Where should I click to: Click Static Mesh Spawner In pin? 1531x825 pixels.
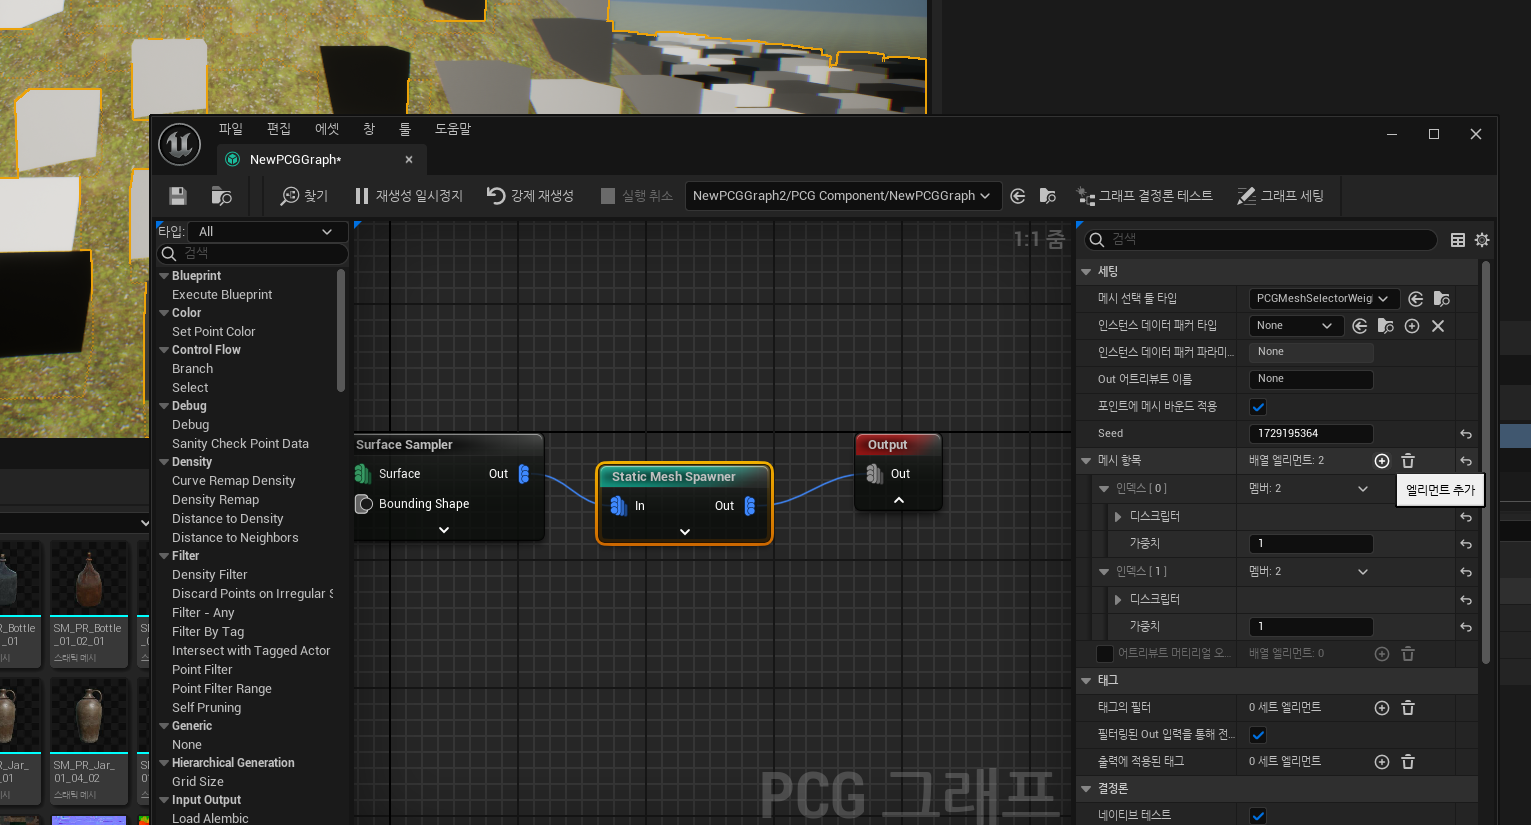coord(618,506)
